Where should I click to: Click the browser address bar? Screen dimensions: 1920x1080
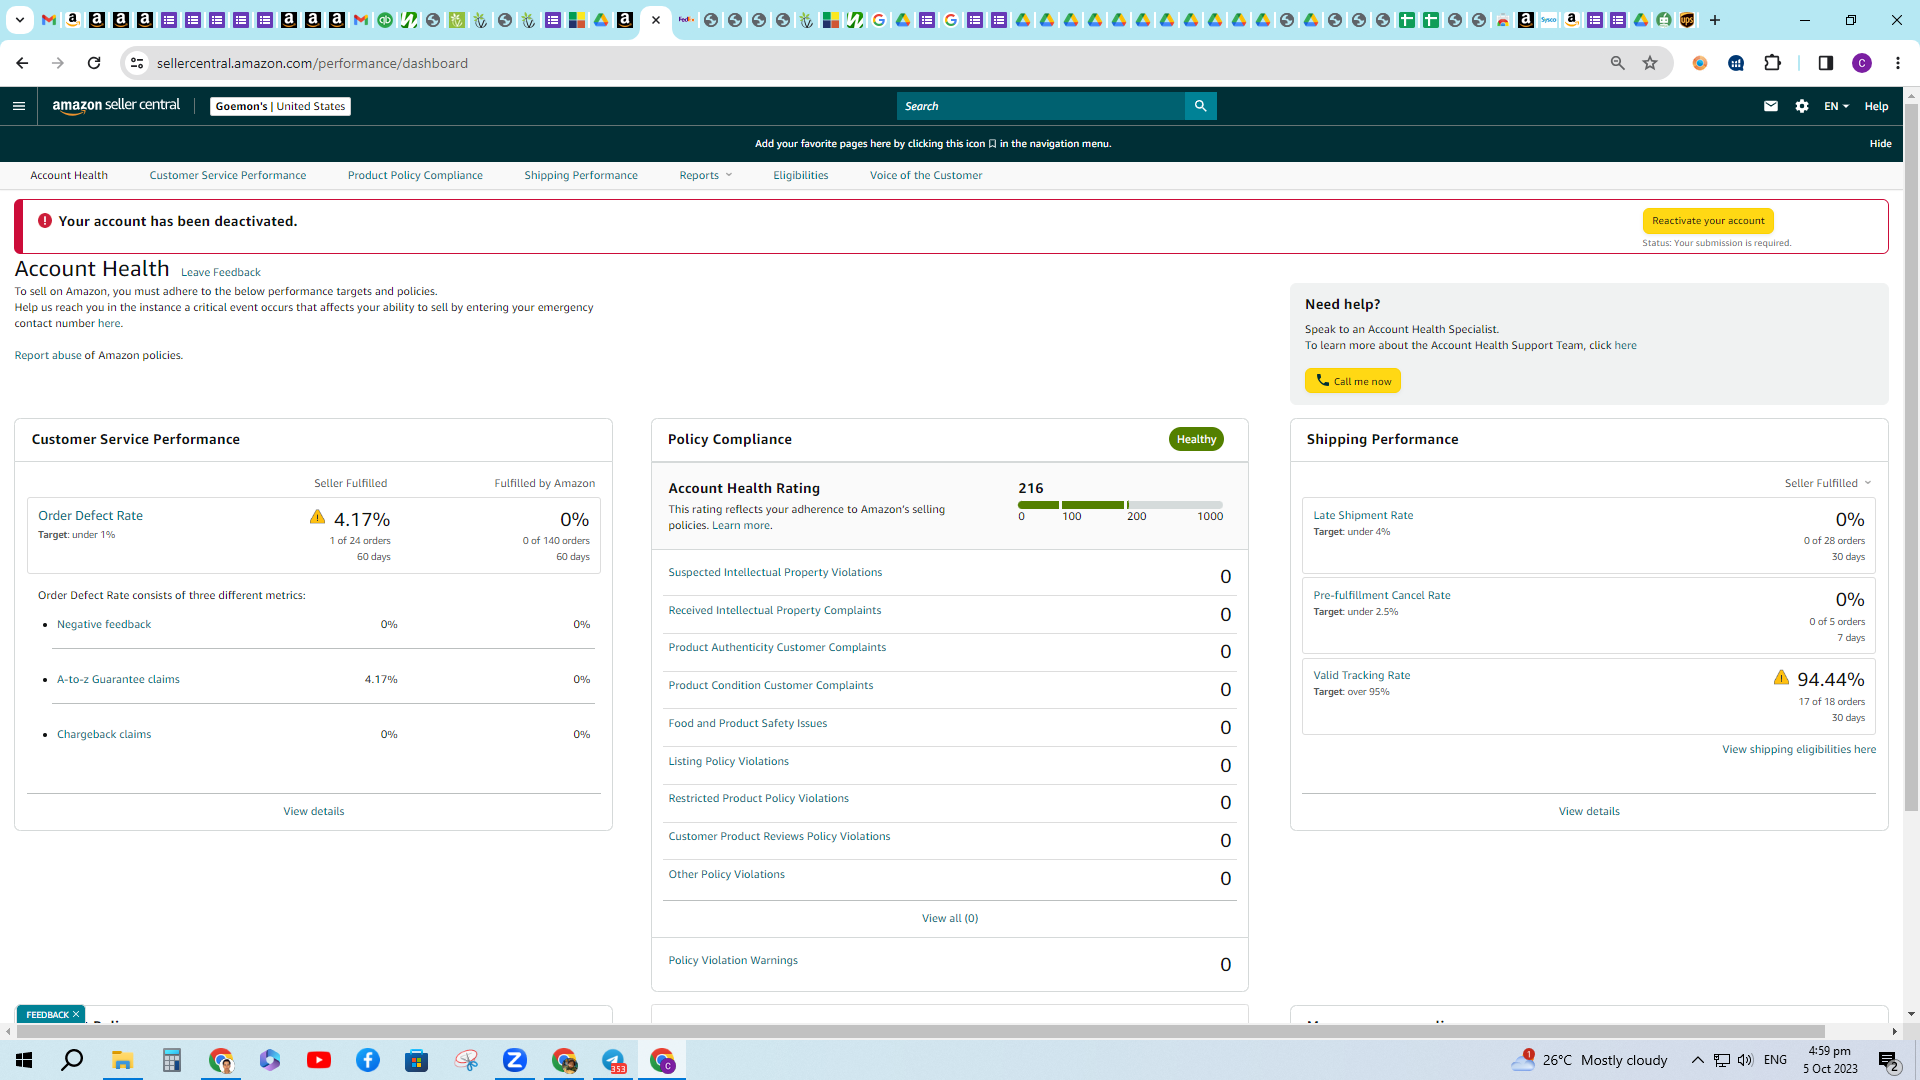point(880,63)
